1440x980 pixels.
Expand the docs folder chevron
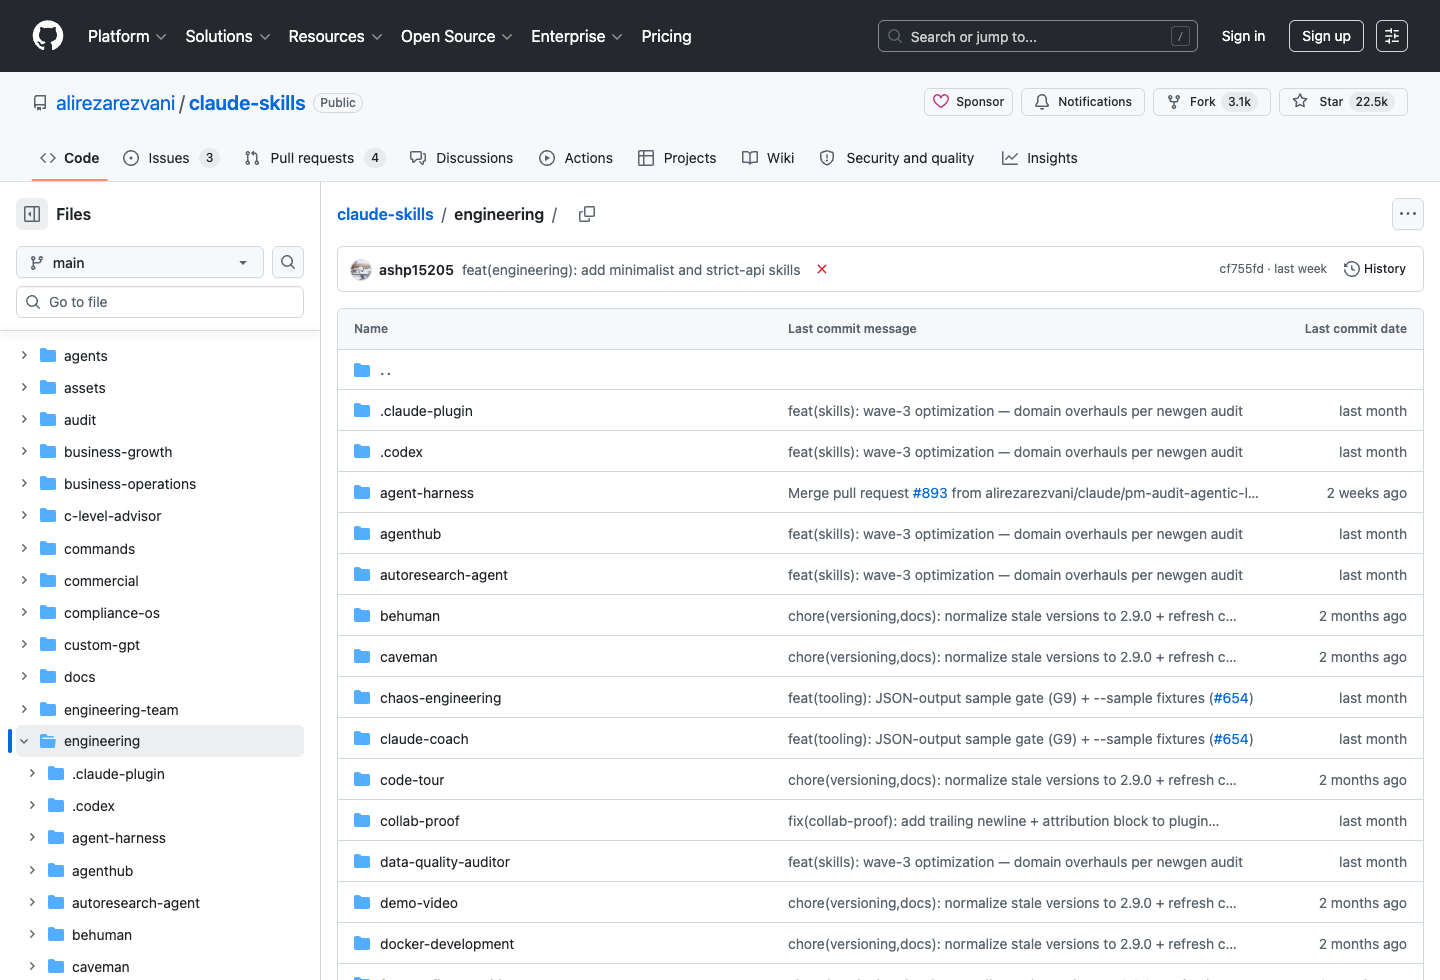tap(24, 677)
